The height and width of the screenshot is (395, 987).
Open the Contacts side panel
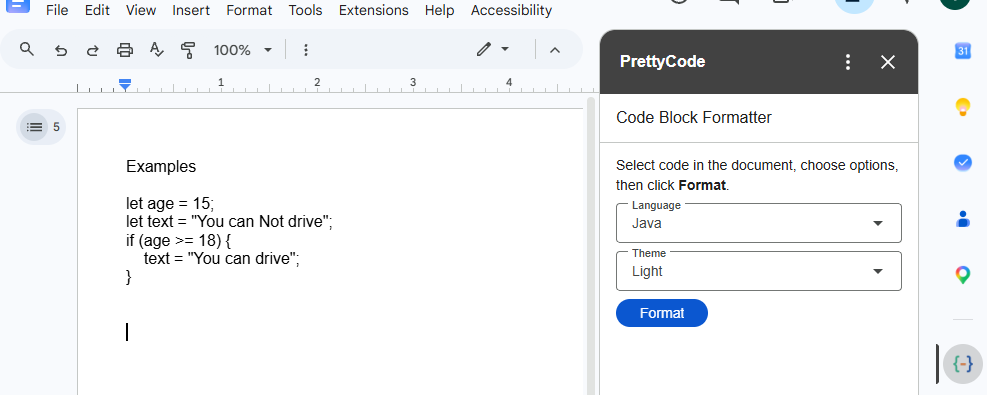click(962, 219)
